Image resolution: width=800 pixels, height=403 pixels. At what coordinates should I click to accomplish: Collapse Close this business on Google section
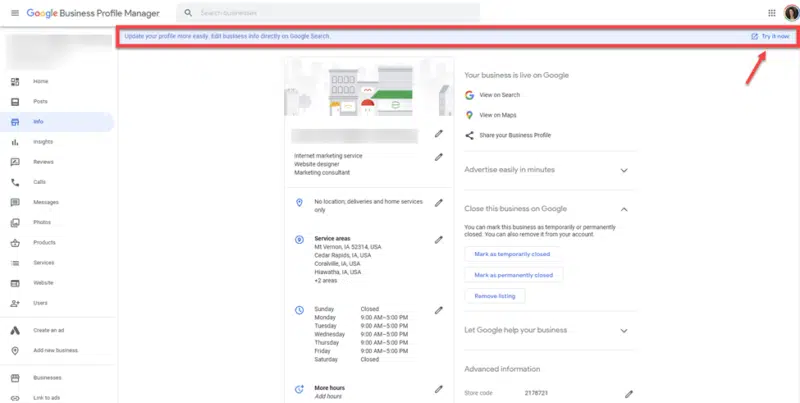pos(624,209)
